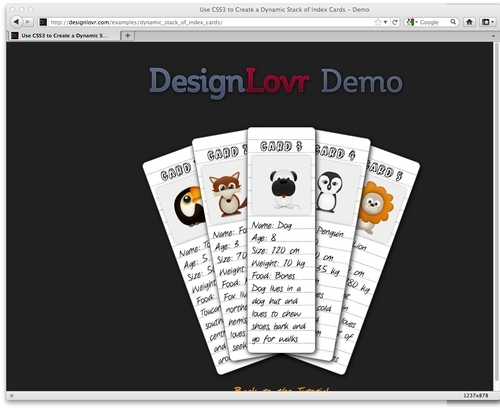Click the 'Back to the Tutorial' link
Screen dimensions: 500x409
tap(282, 389)
